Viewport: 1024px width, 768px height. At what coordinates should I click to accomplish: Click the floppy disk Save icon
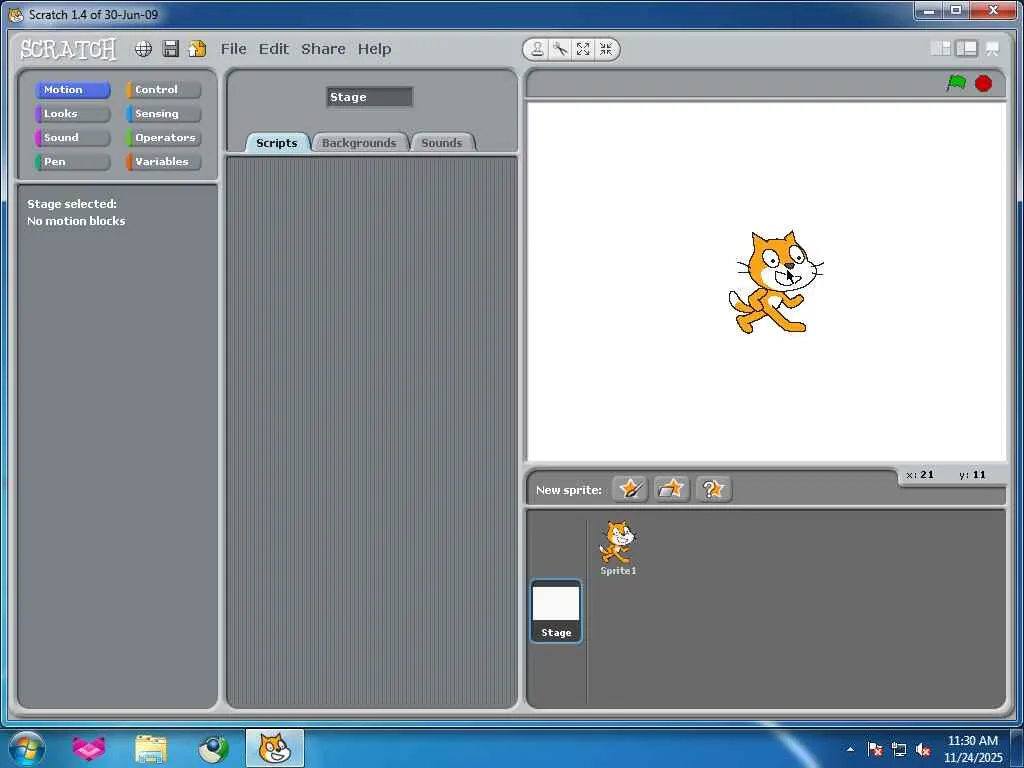point(170,49)
